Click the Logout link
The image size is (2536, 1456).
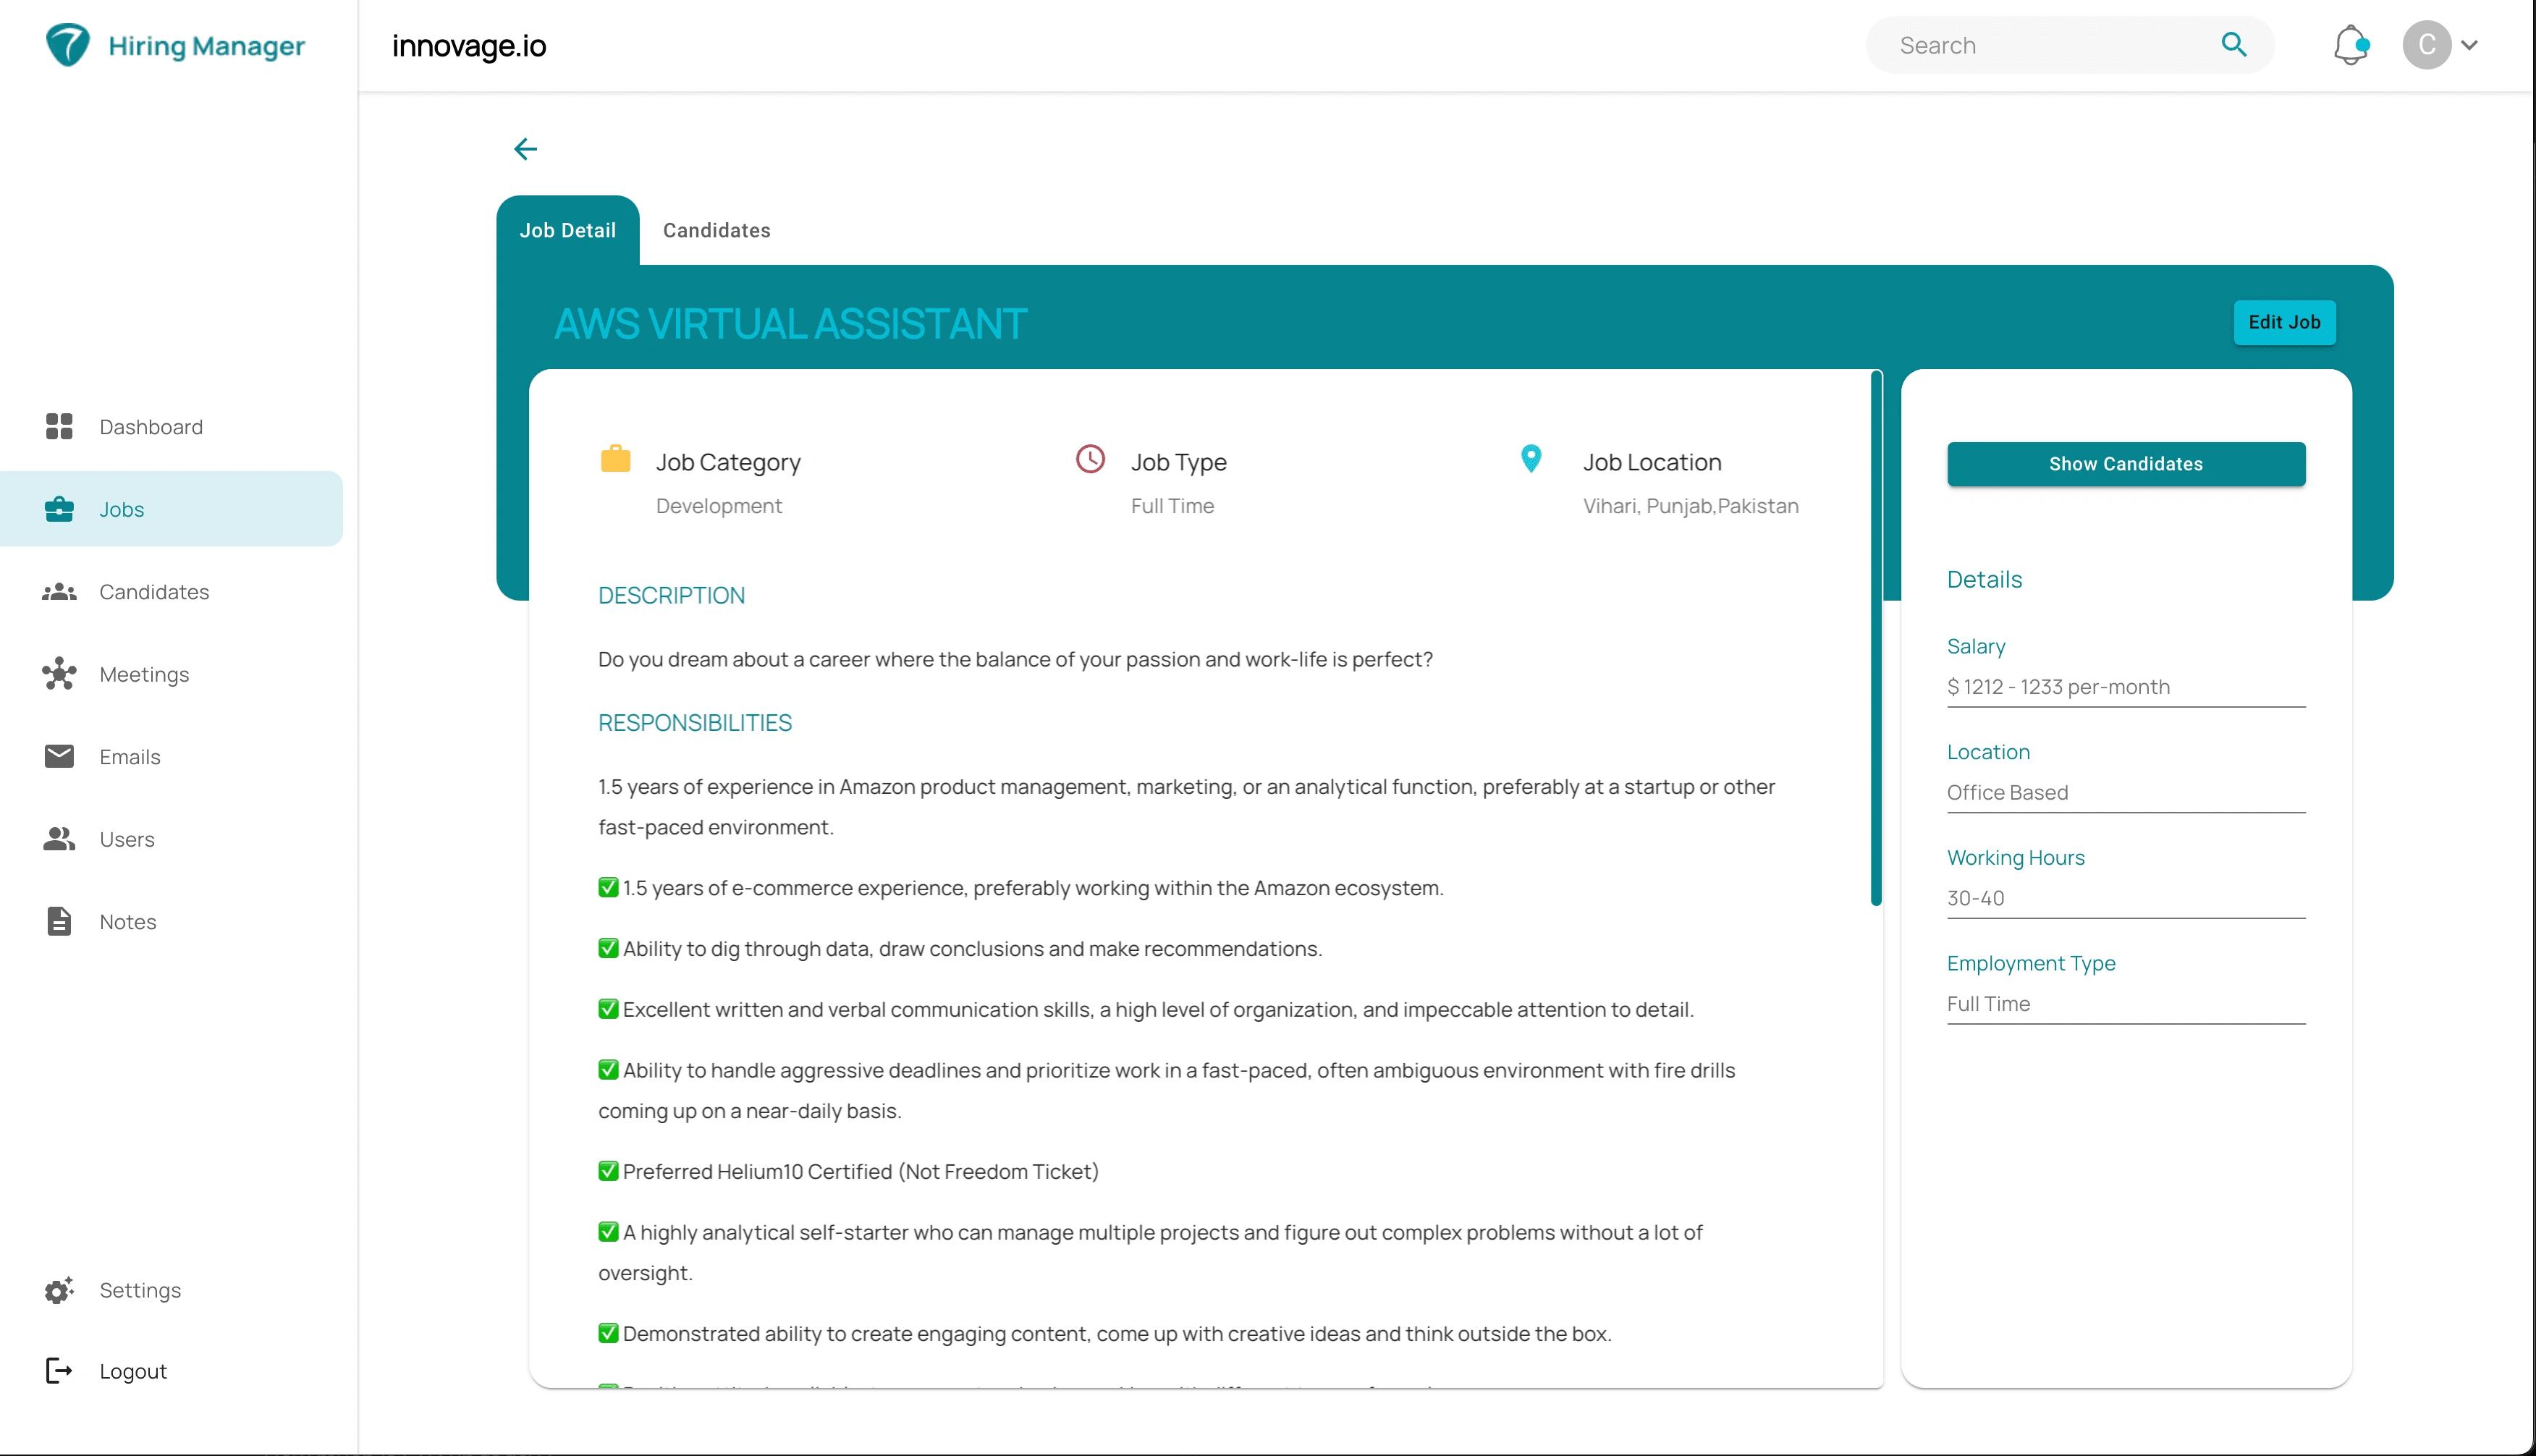click(x=133, y=1371)
